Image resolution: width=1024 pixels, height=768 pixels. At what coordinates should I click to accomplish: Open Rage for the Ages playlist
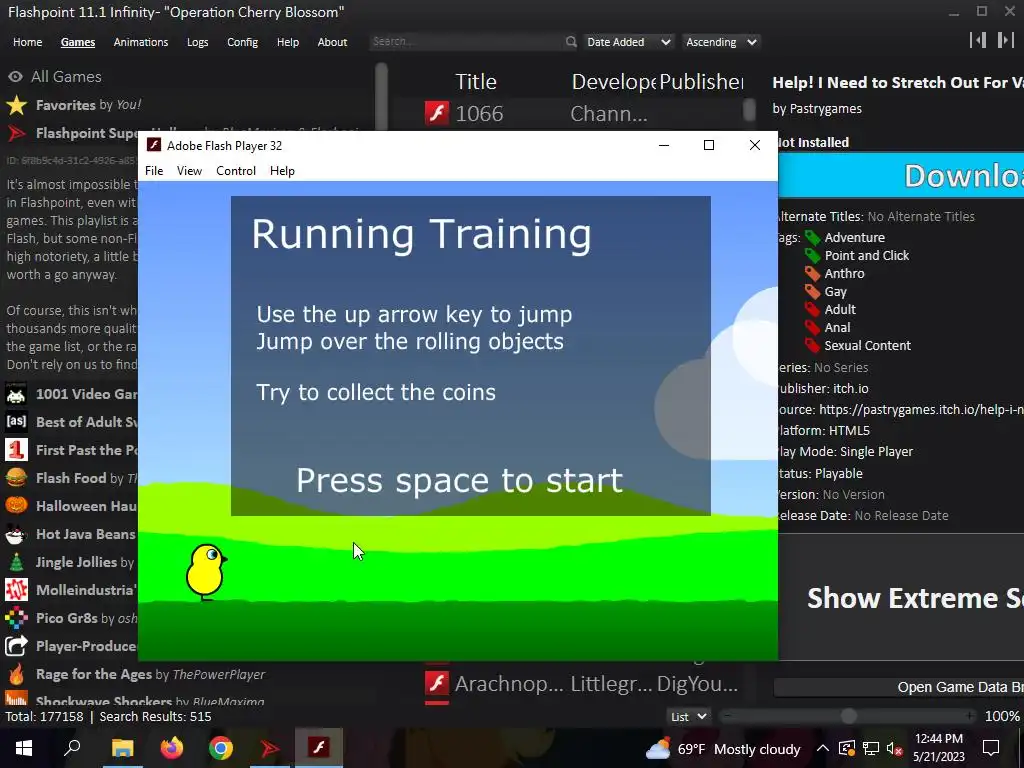click(135, 674)
